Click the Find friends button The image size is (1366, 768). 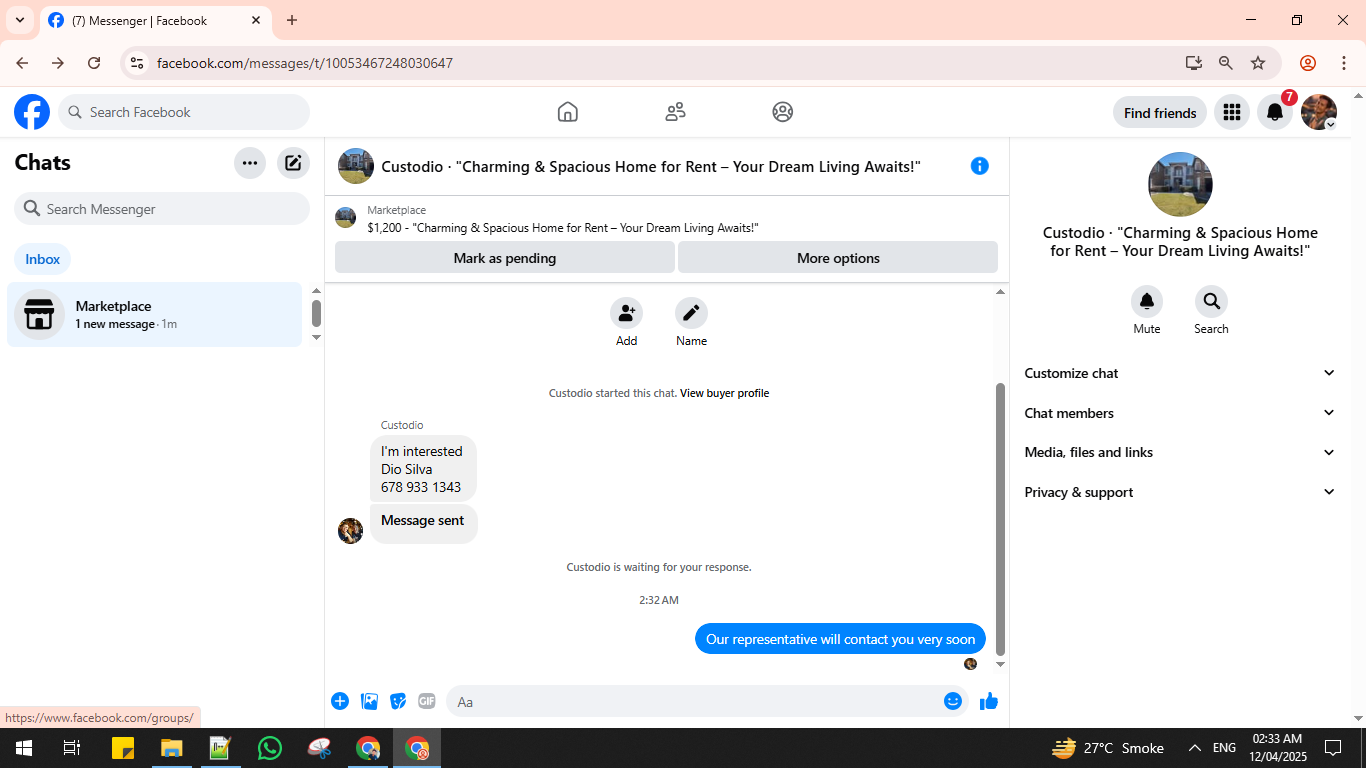pyautogui.click(x=1160, y=113)
